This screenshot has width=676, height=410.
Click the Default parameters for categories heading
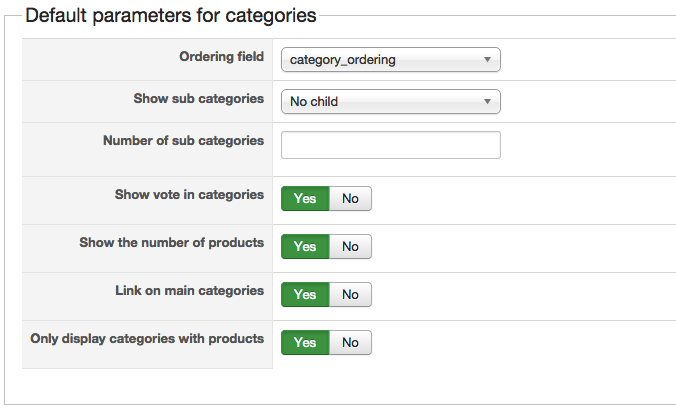[x=171, y=16]
